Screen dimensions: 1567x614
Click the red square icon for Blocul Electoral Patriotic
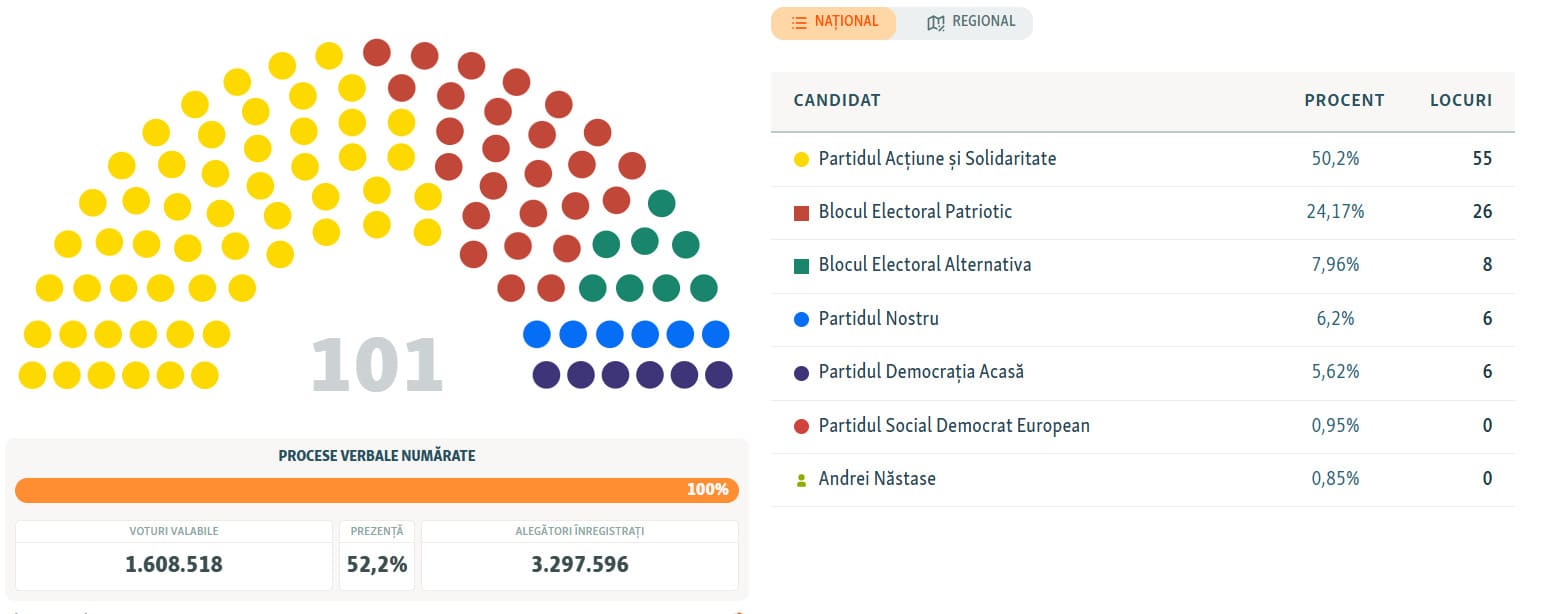point(801,213)
